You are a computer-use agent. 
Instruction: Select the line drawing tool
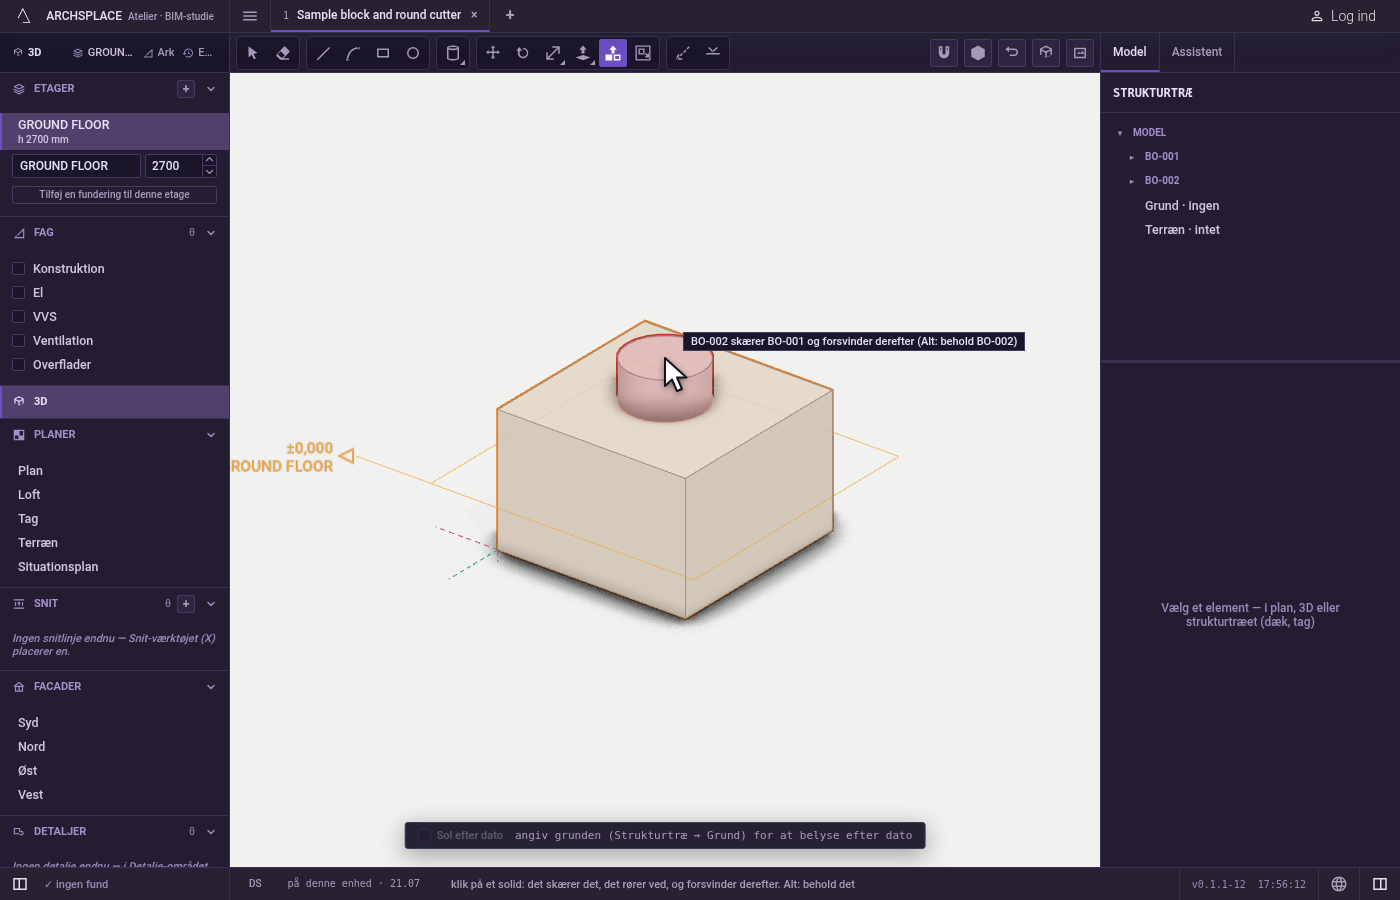coord(323,53)
